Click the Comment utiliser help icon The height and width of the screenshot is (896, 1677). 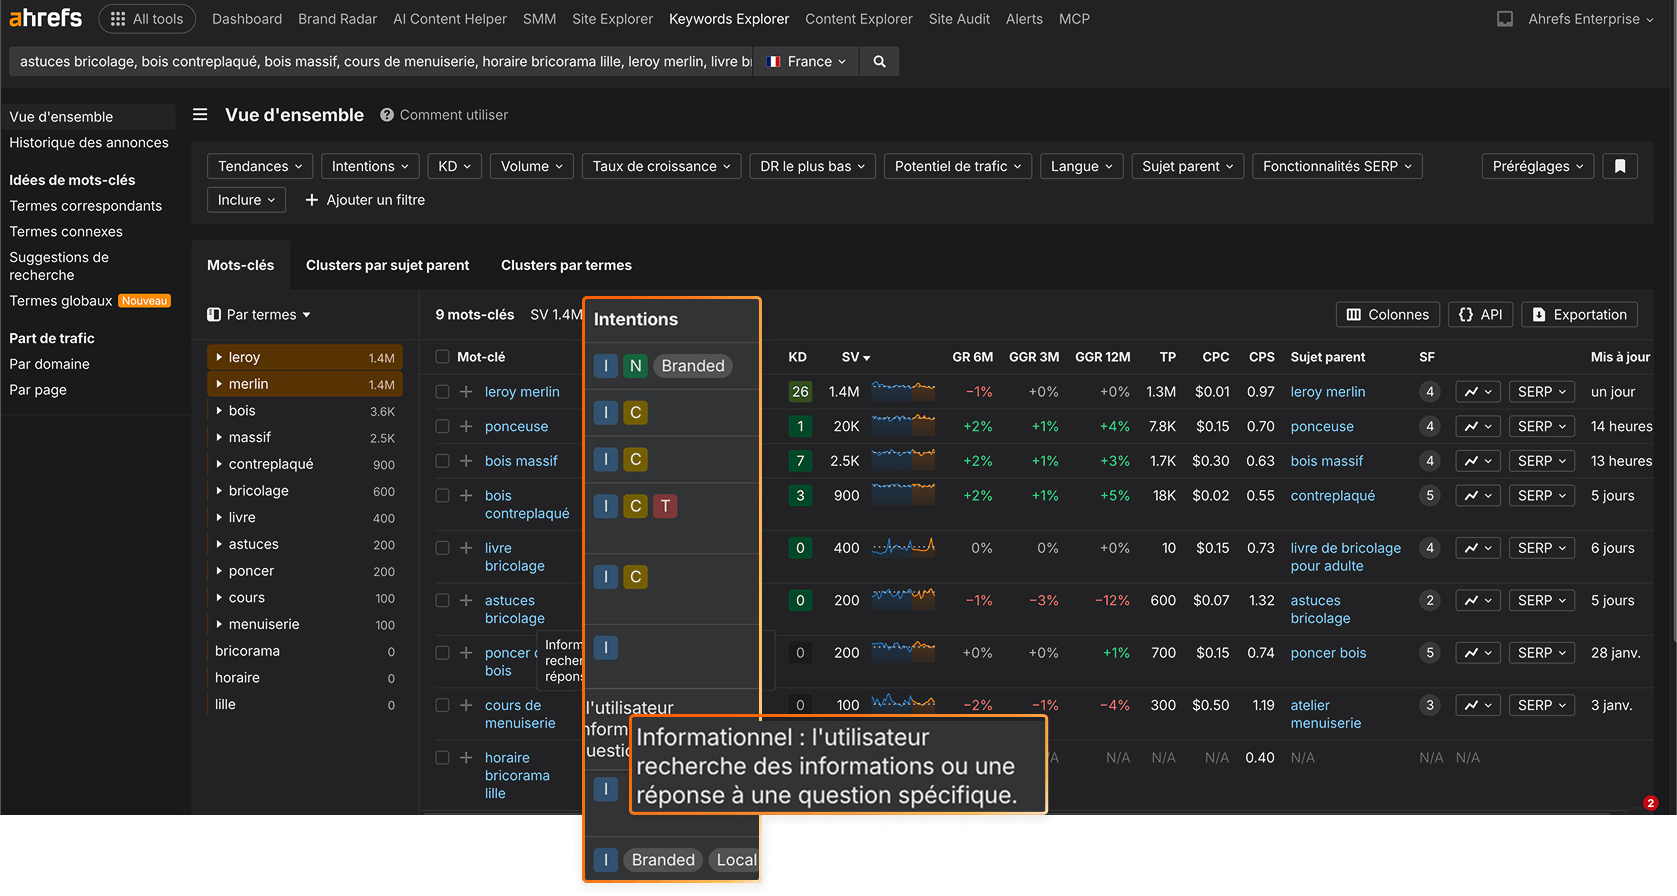[x=387, y=115]
